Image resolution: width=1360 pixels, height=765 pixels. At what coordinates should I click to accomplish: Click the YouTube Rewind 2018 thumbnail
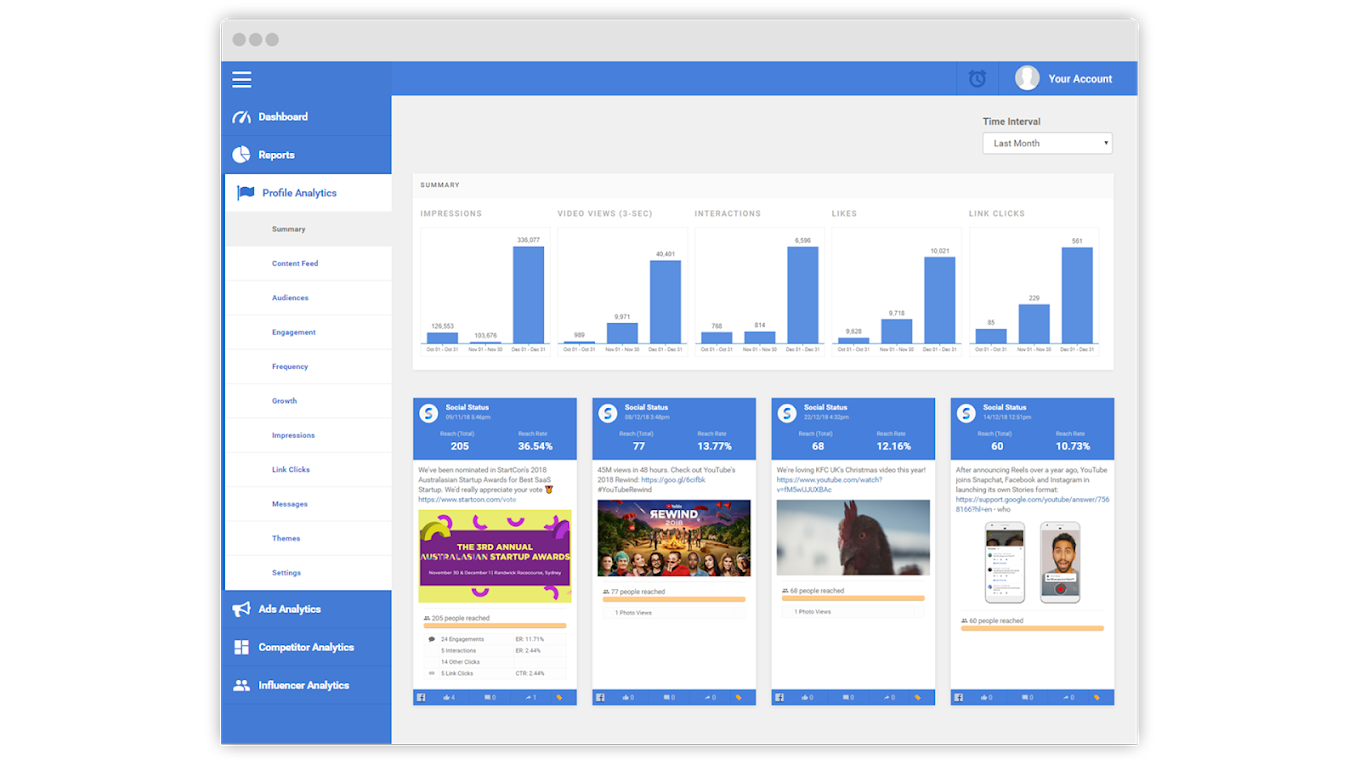tap(673, 537)
